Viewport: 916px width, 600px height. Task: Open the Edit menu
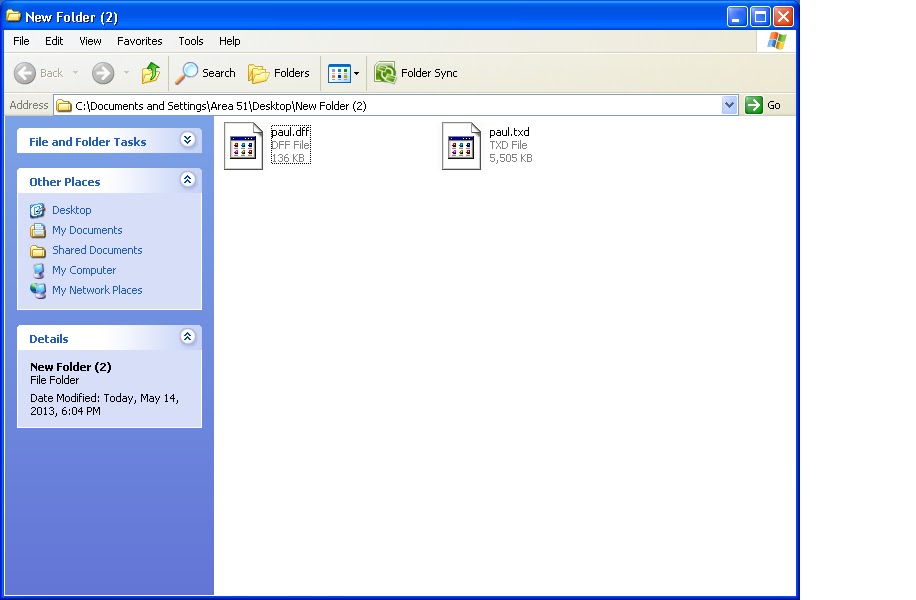(x=54, y=41)
